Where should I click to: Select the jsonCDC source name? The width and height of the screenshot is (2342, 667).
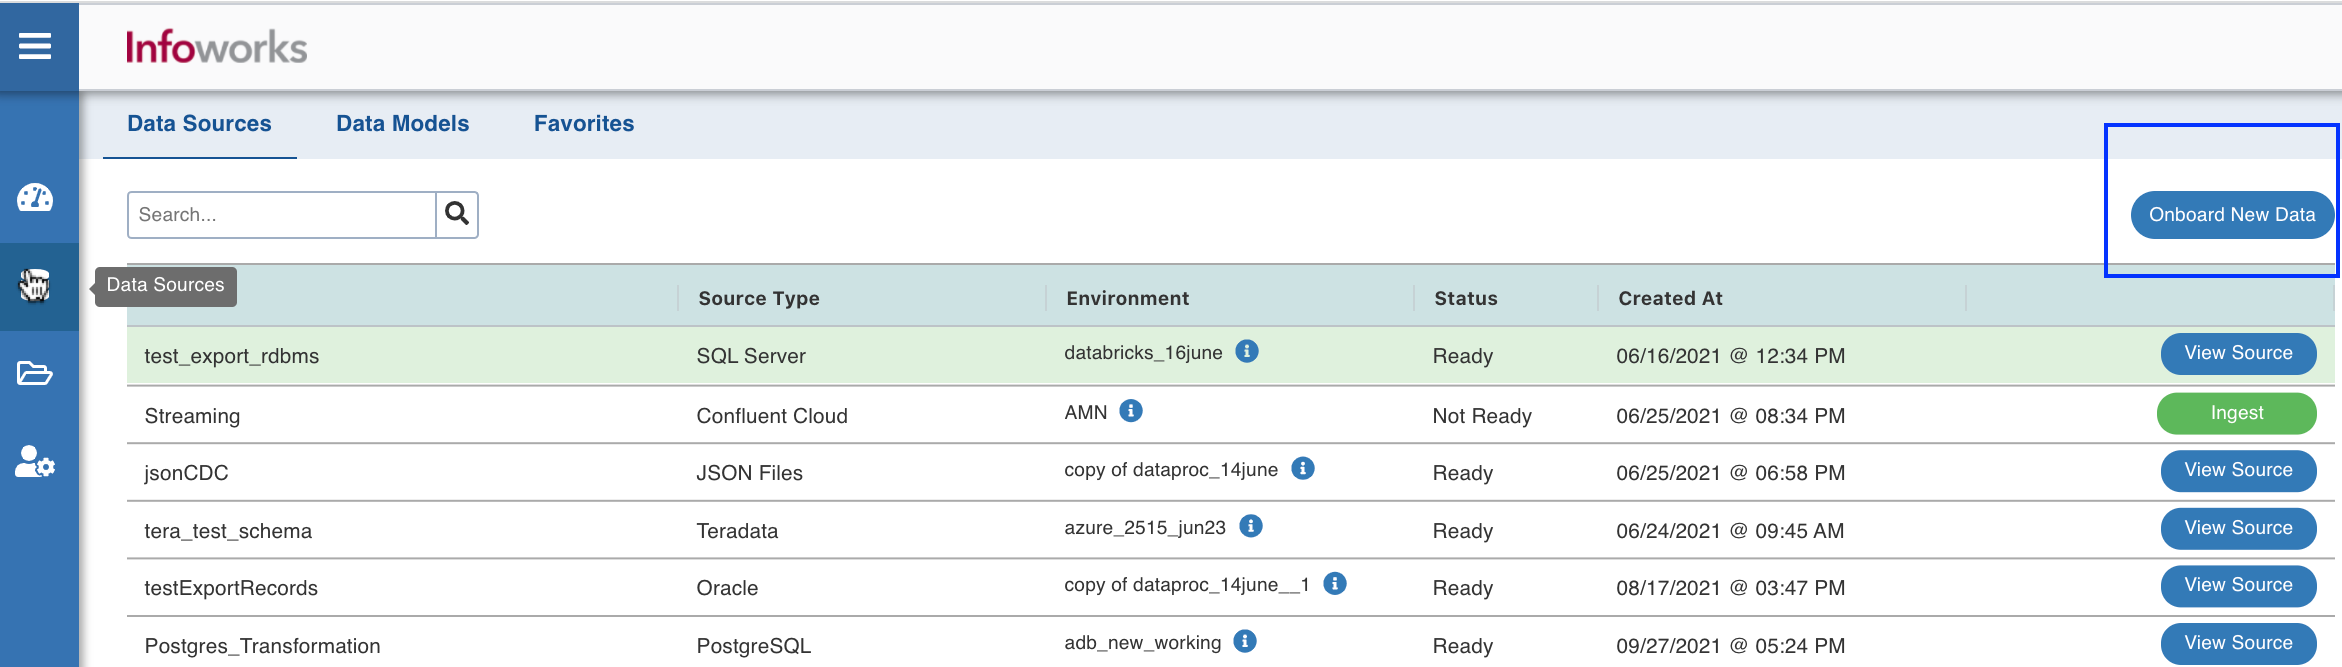click(186, 473)
